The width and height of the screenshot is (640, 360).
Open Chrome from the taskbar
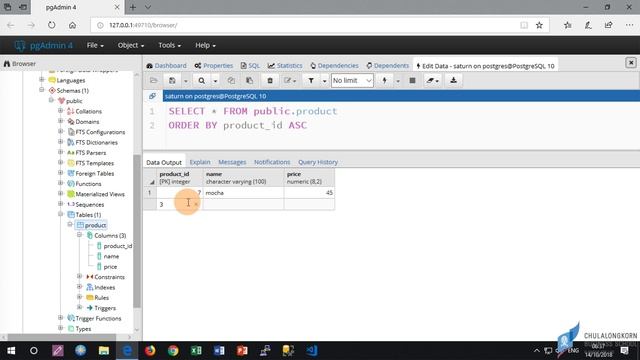[173, 351]
